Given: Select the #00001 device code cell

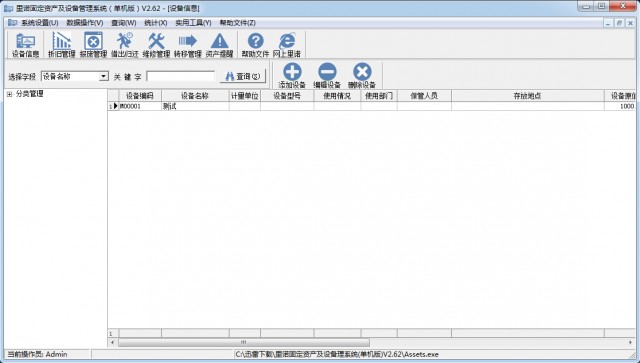Looking at the screenshot, I should tap(140, 106).
